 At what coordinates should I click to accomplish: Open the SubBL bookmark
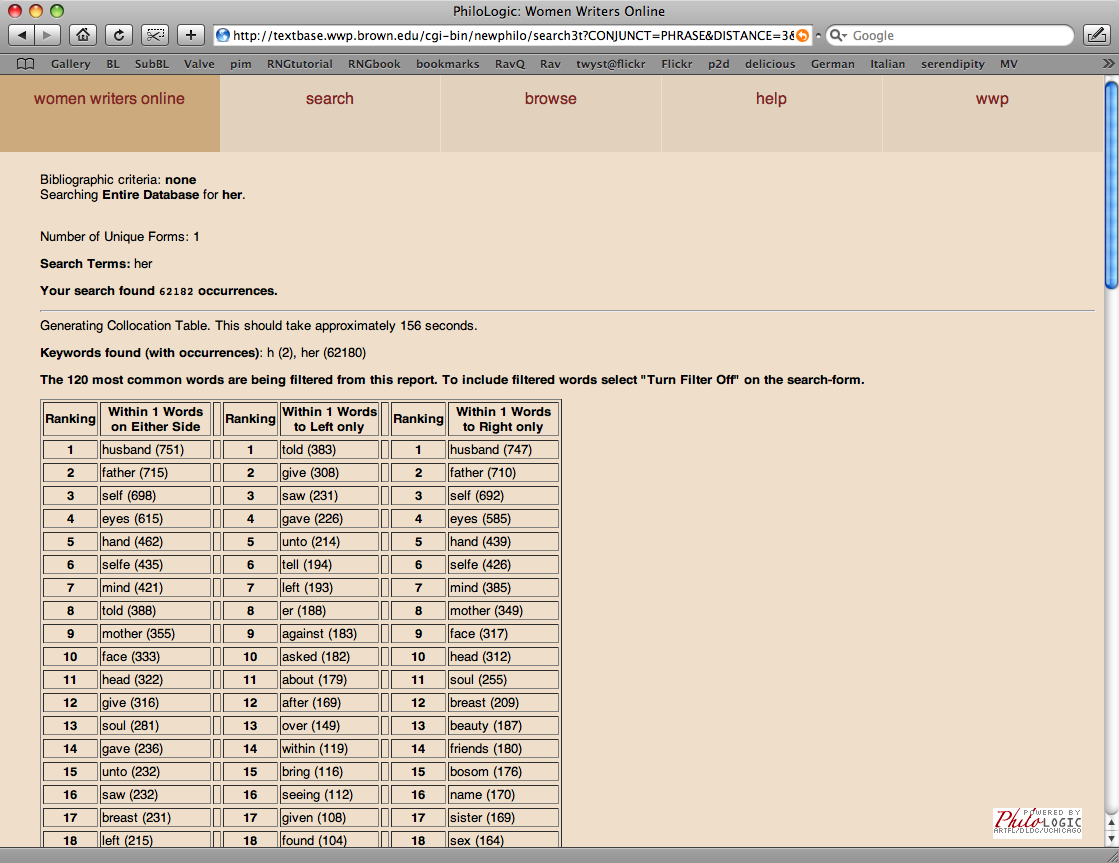[x=152, y=64]
